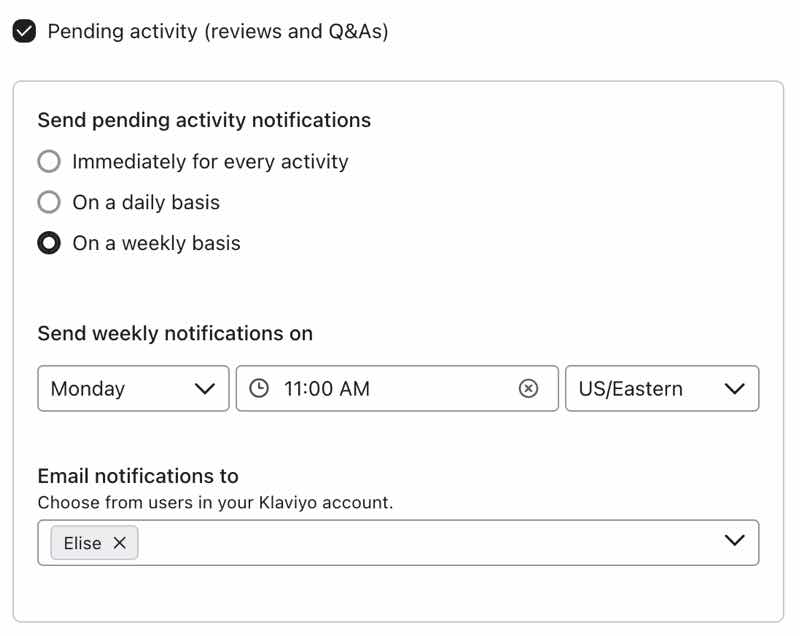Uncheck Pending activity (reviews and Q&As)

point(24,30)
